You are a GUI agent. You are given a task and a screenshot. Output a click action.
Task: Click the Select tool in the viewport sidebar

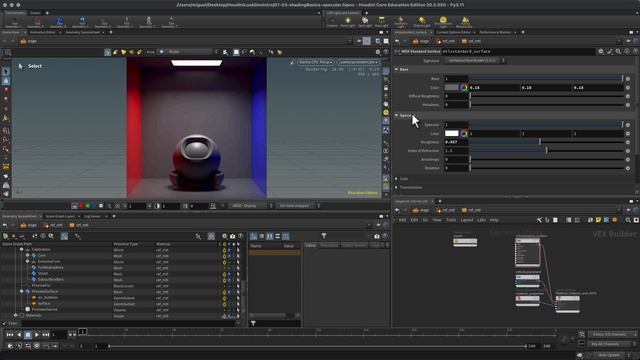pos(6,71)
